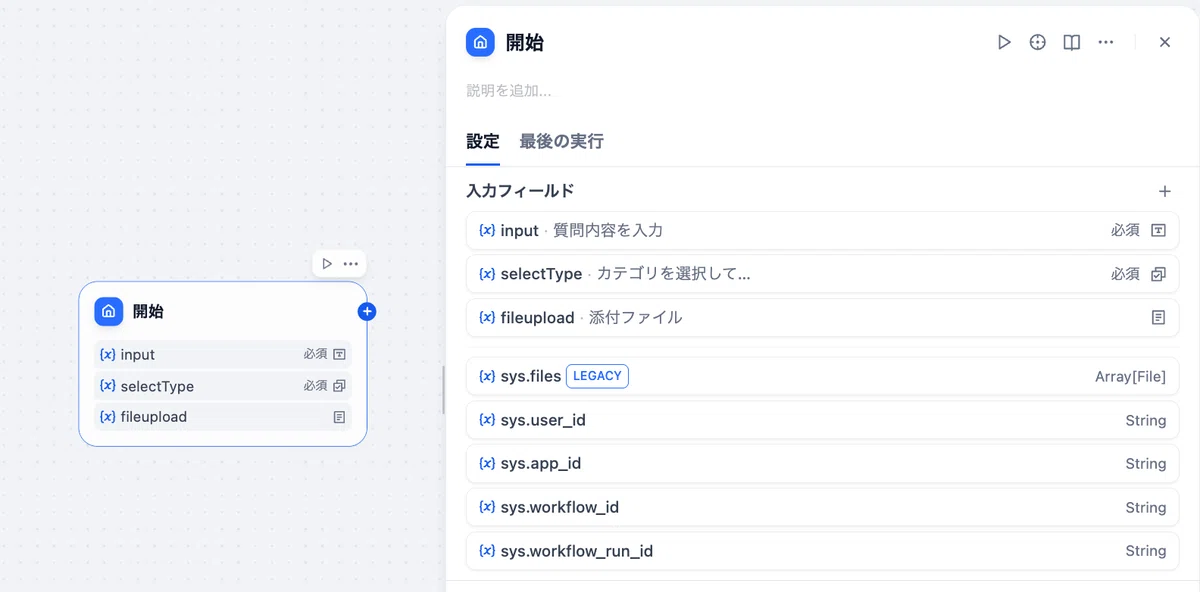Click variable icon beside sys.files

[487, 376]
